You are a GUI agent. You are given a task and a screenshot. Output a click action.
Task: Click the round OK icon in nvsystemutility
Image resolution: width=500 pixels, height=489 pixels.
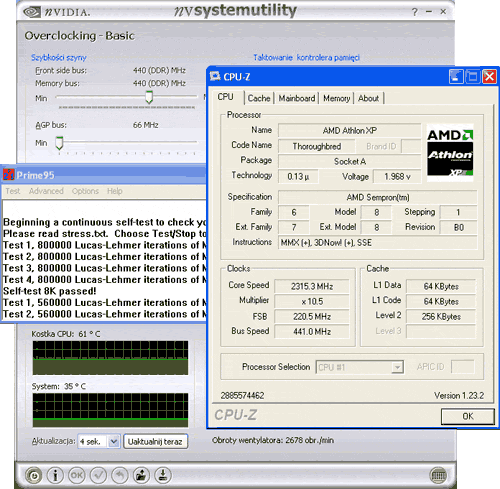pos(77,475)
